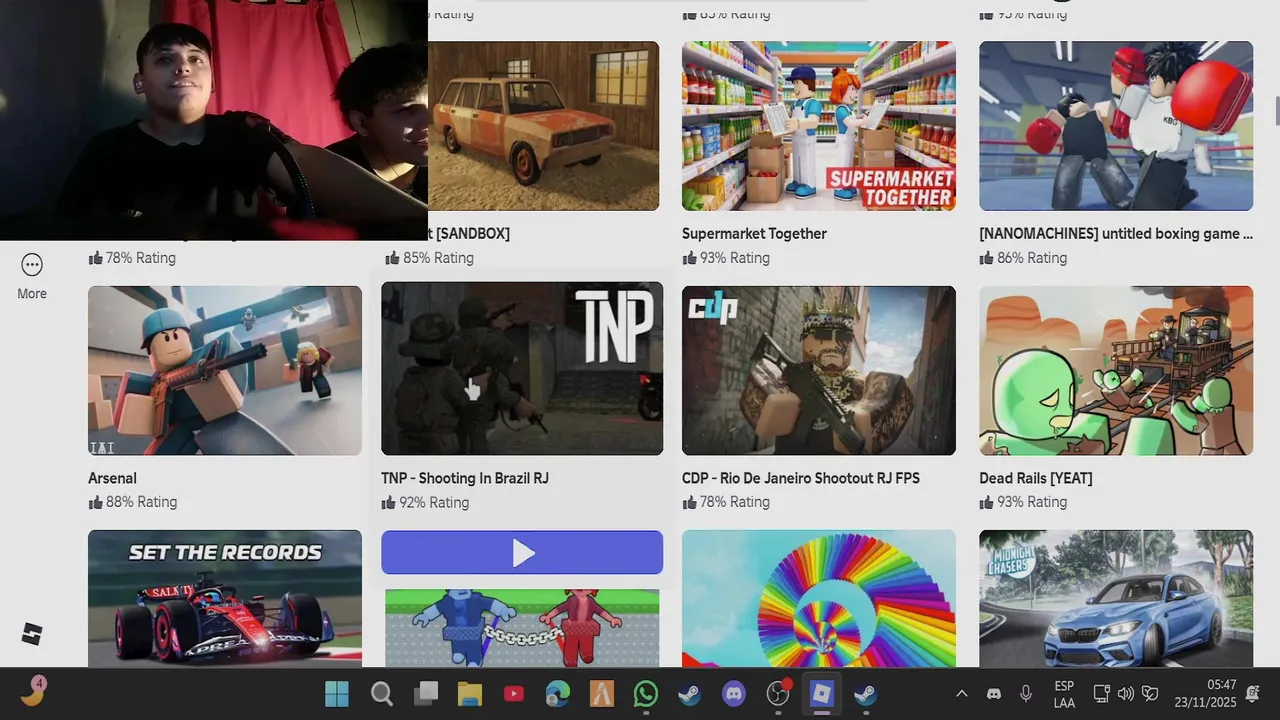1280x720 pixels.
Task: Open the orange car [SANDBOX] game thumbnail
Action: 544,126
